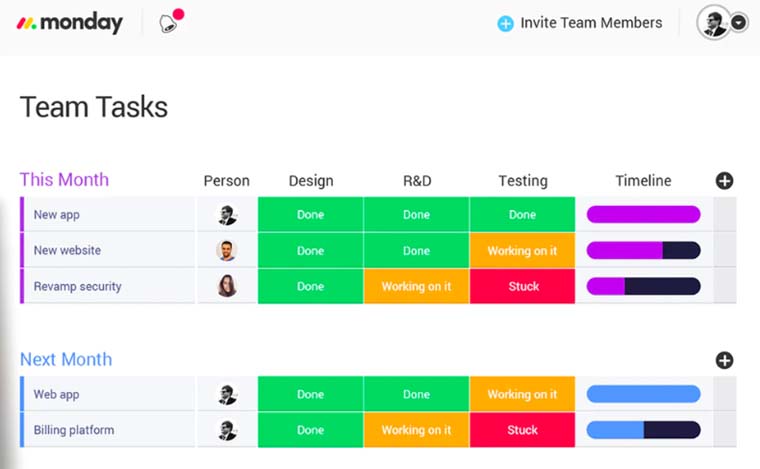Click person avatar for Revamp security row

click(227, 286)
